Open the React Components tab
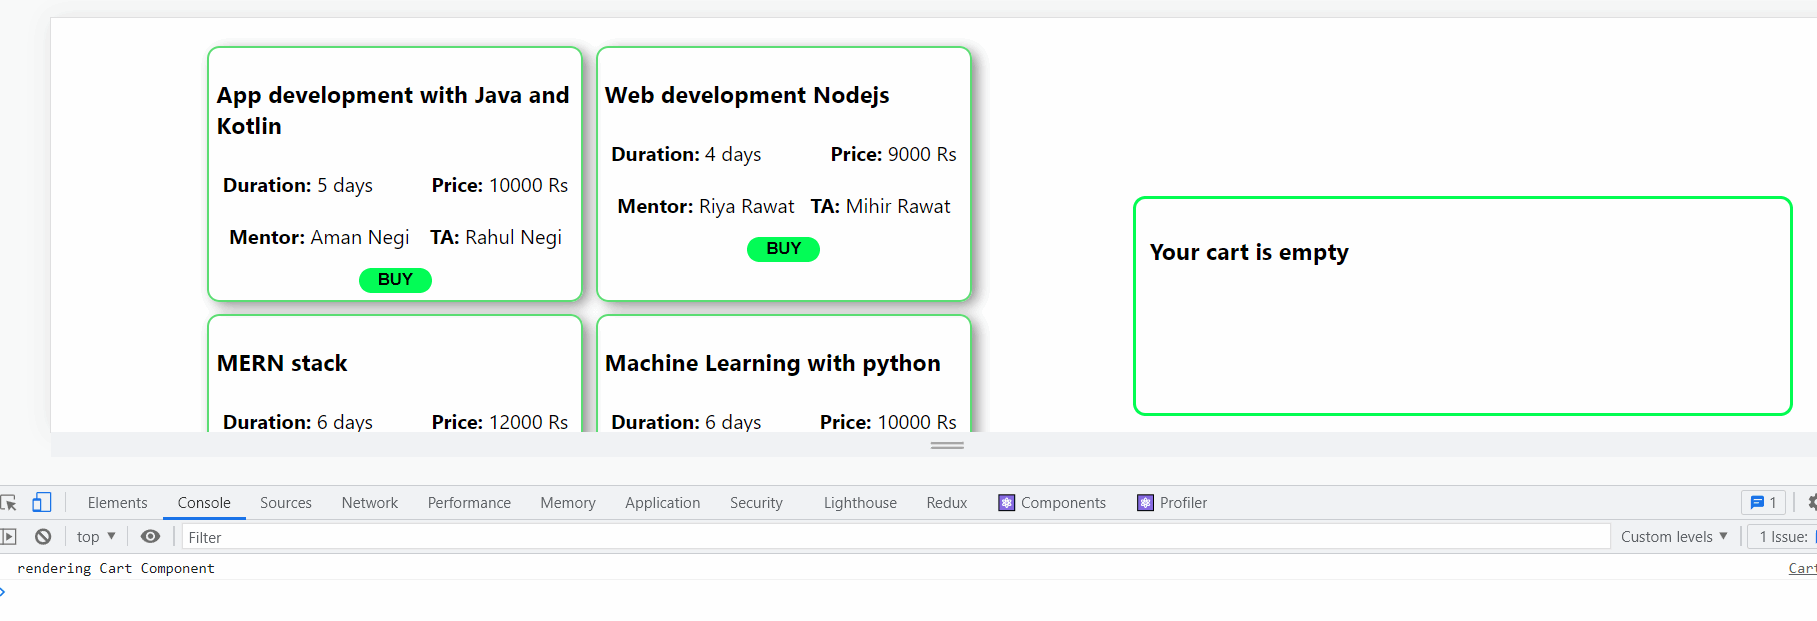Viewport: 1817px width, 621px height. tap(1052, 503)
